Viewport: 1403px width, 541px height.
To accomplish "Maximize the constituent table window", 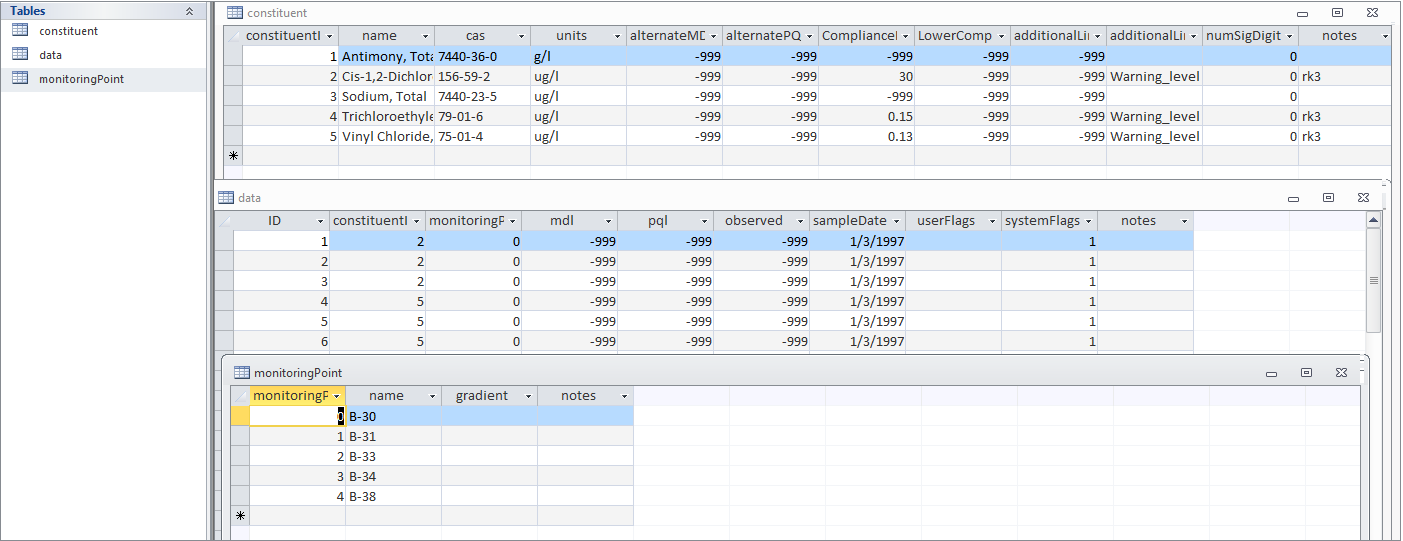I will tap(1337, 13).
